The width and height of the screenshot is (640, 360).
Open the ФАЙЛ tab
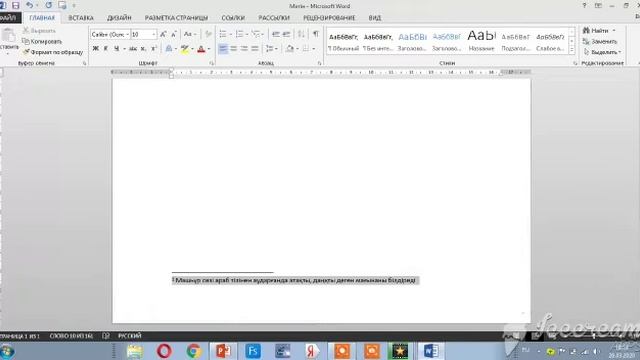point(9,18)
